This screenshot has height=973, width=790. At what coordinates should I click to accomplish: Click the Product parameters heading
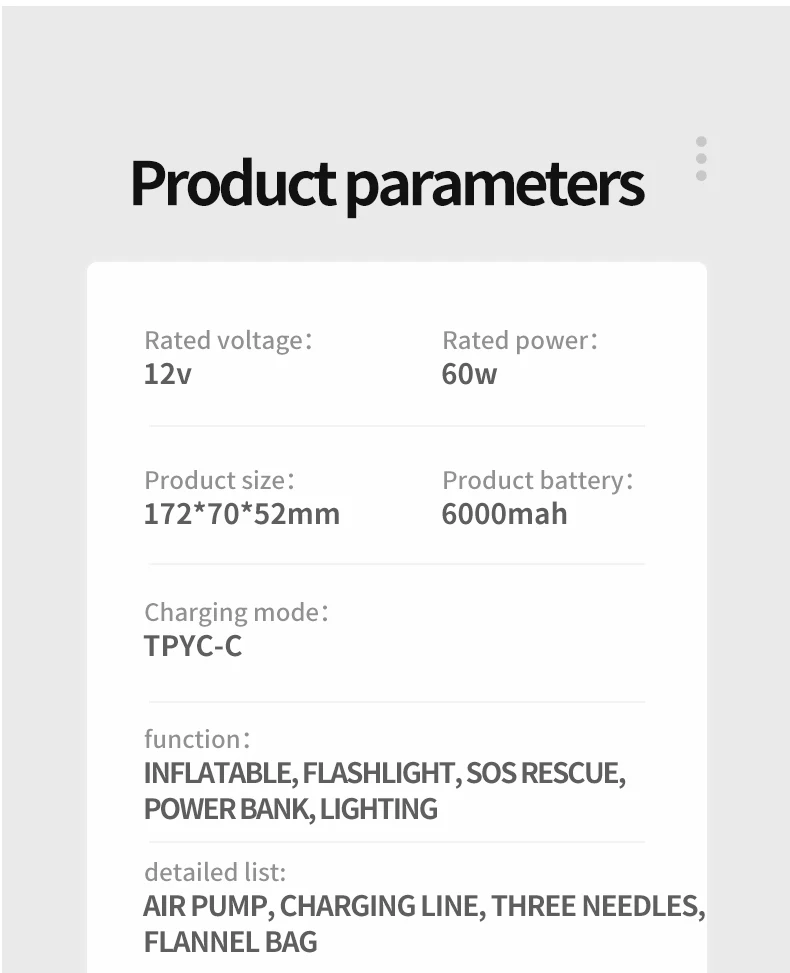pos(387,184)
